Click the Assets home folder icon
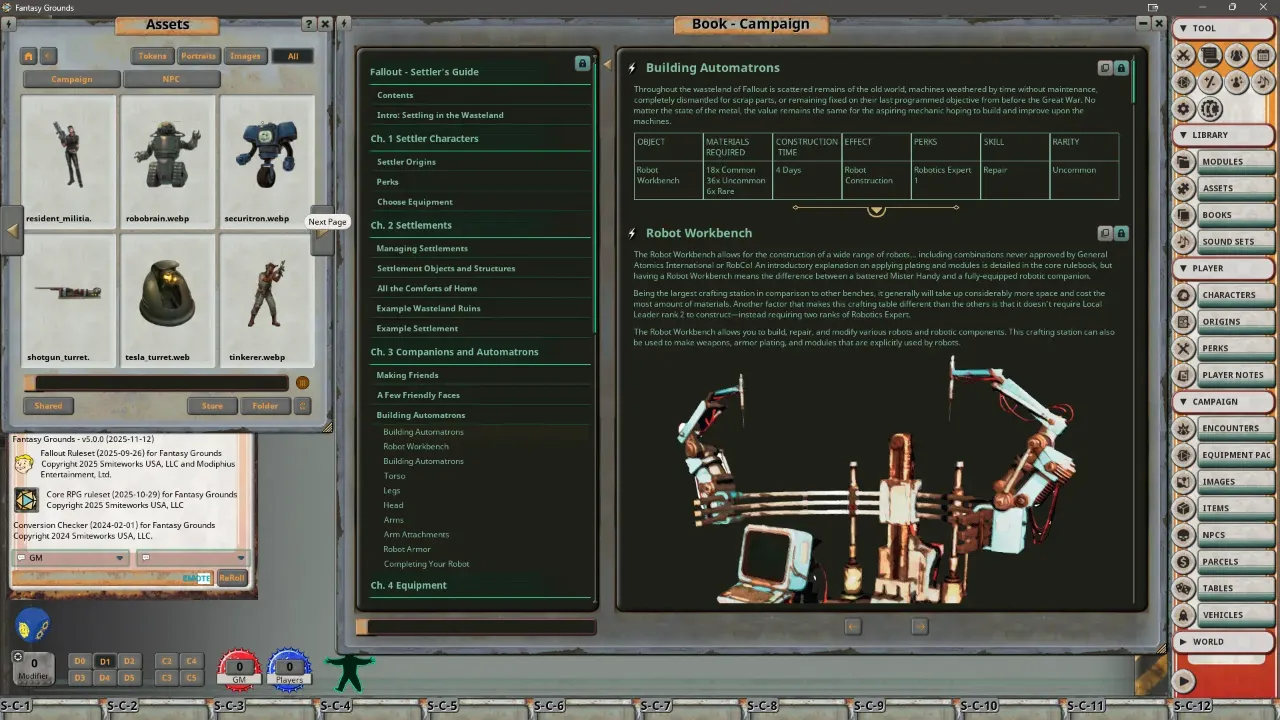 [x=29, y=56]
